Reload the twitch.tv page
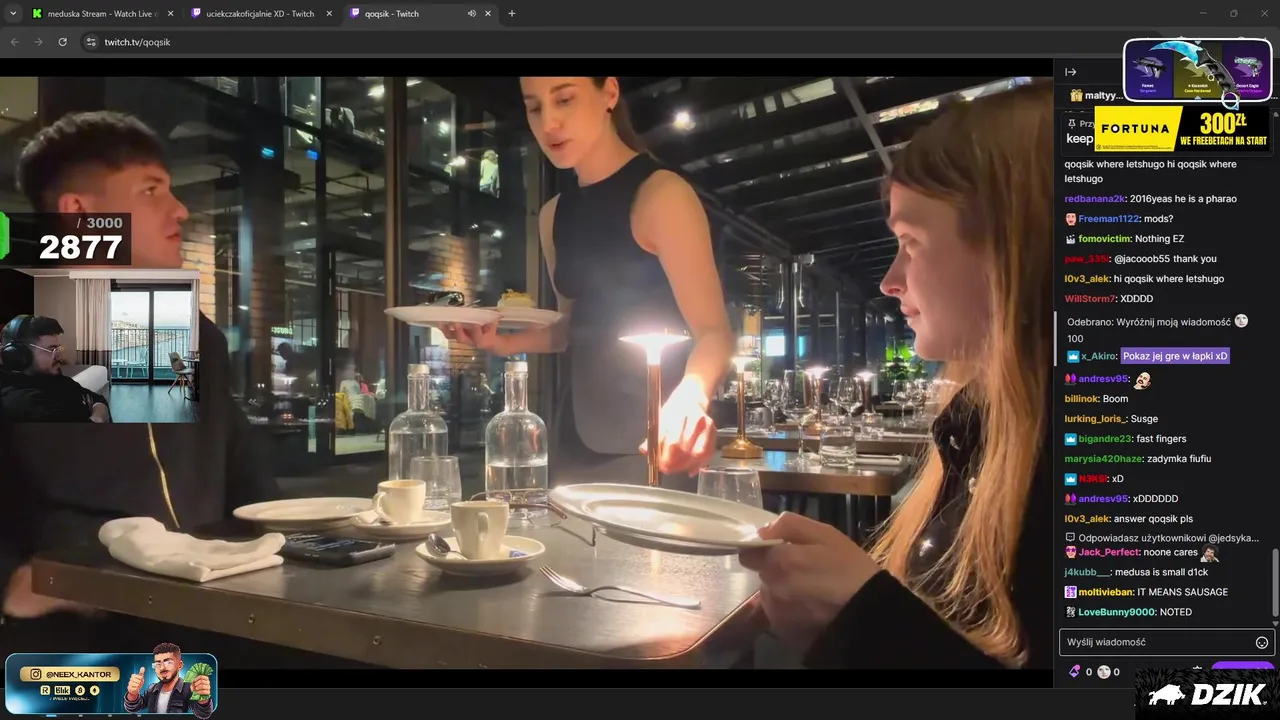This screenshot has height=720, width=1280. [x=62, y=42]
